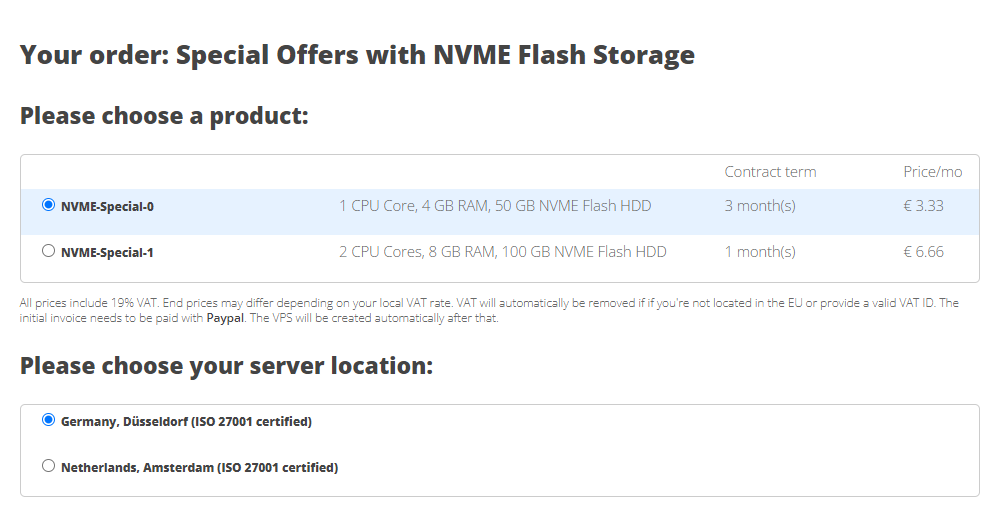Click the 'Please choose a product' heading
This screenshot has height=515, width=987.
(x=164, y=116)
